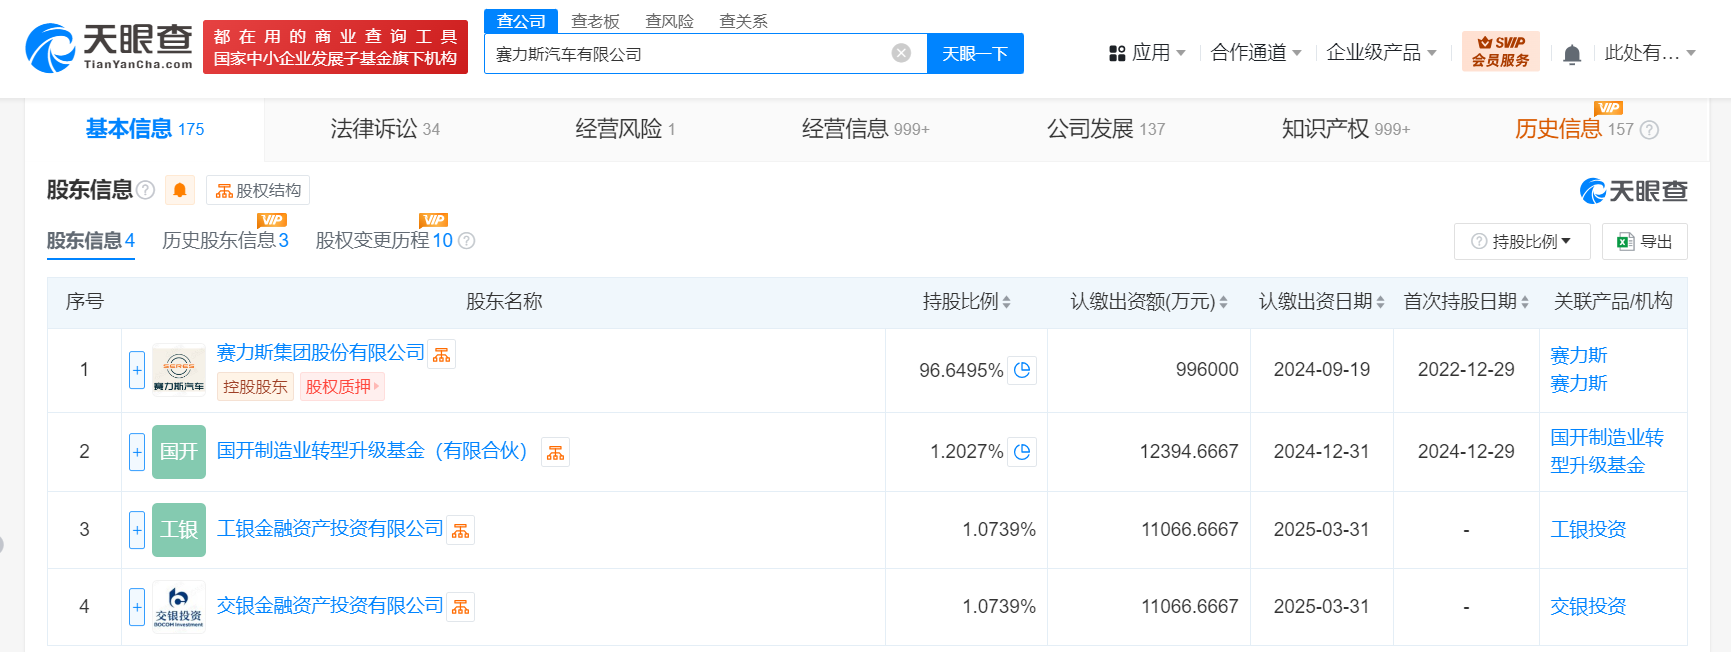Open the 公司发展 137 tab
1731x652 pixels.
tap(1106, 129)
